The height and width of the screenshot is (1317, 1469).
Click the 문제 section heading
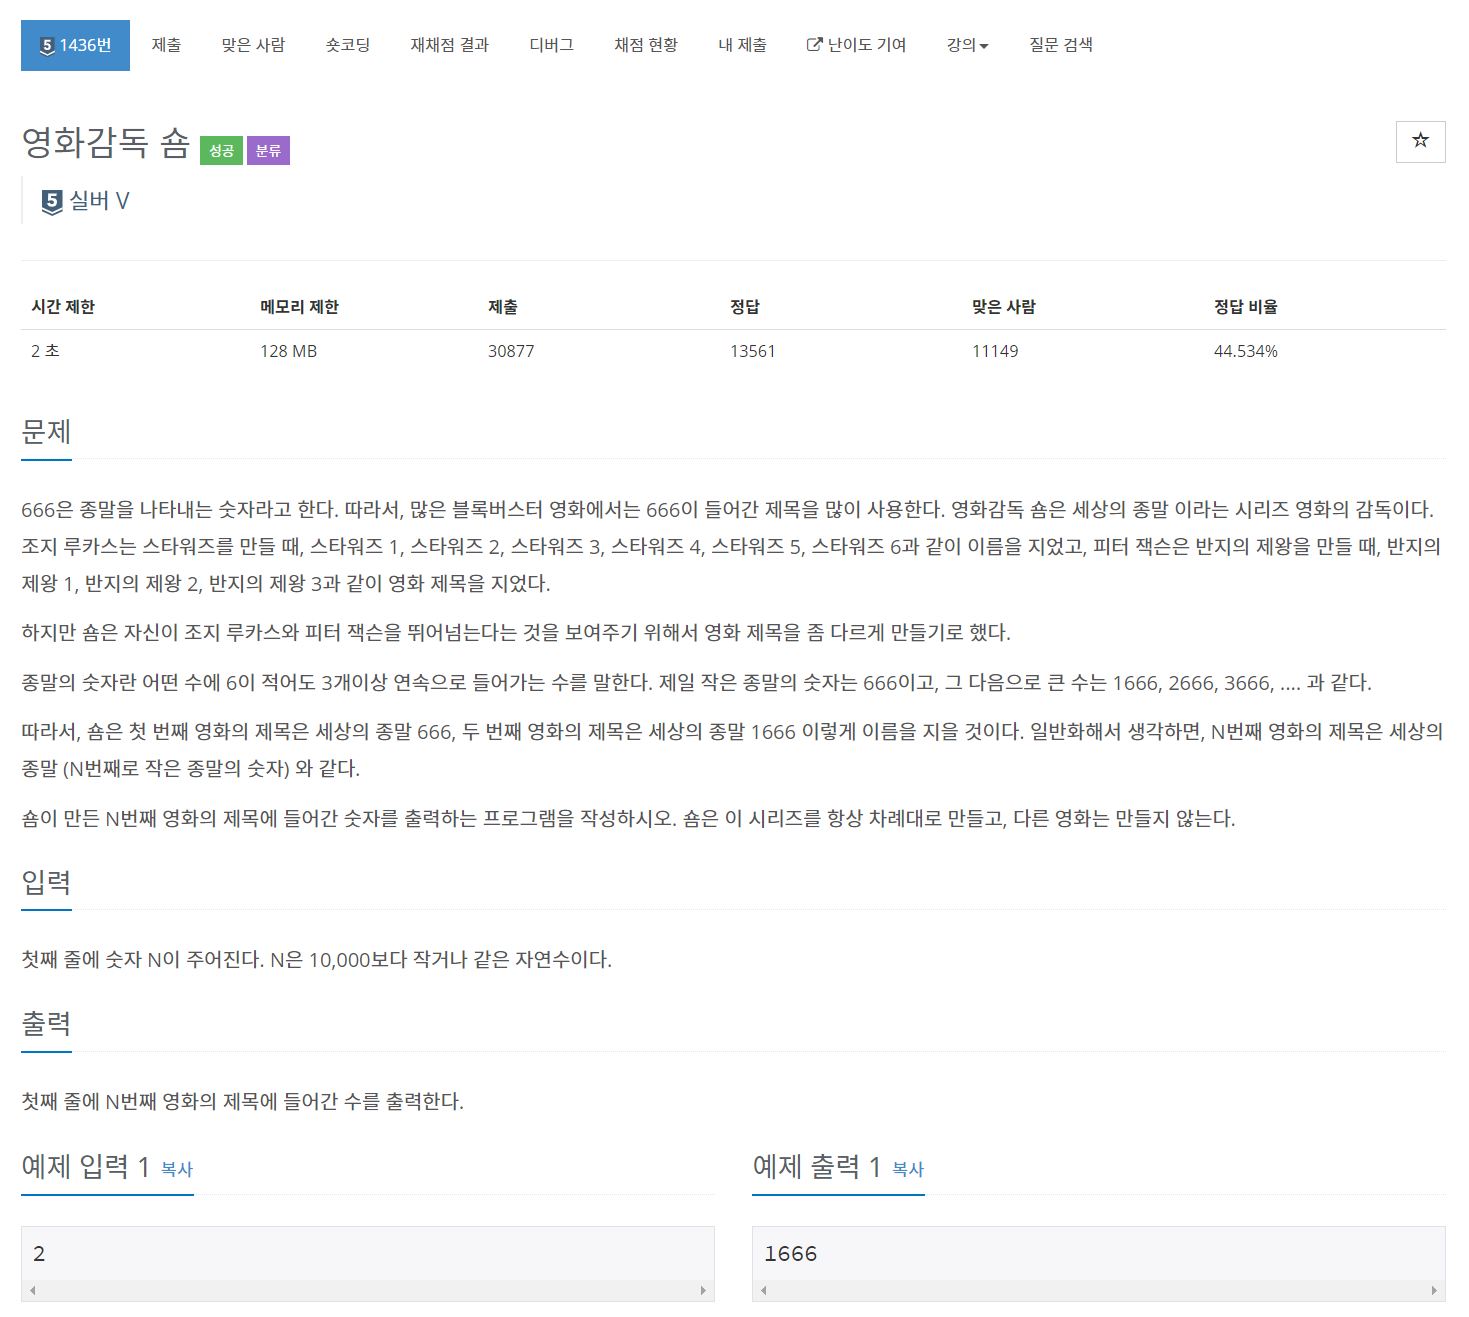click(x=46, y=432)
